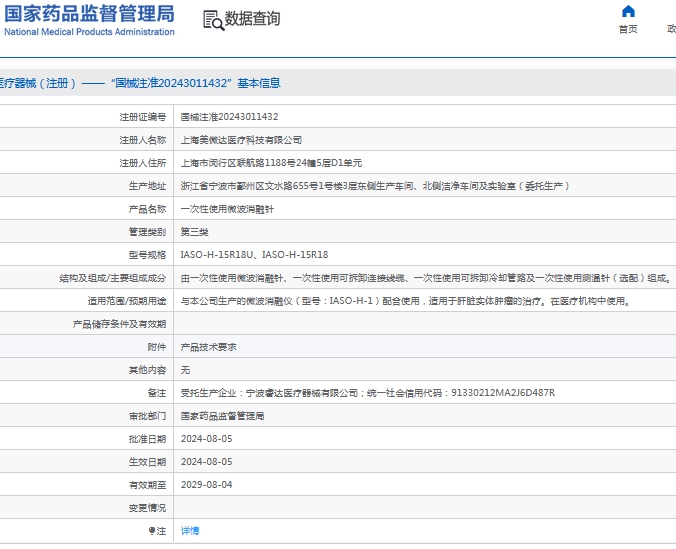
Task: Select 批准日期 value 2024-08-05
Action: pyautogui.click(x=207, y=439)
